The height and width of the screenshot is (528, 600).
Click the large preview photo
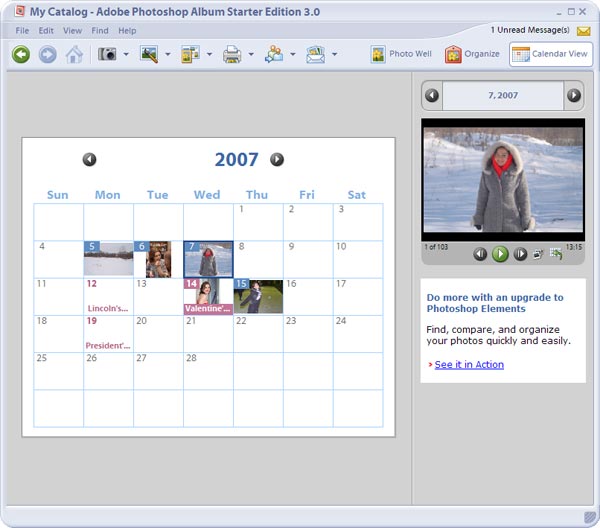(503, 179)
